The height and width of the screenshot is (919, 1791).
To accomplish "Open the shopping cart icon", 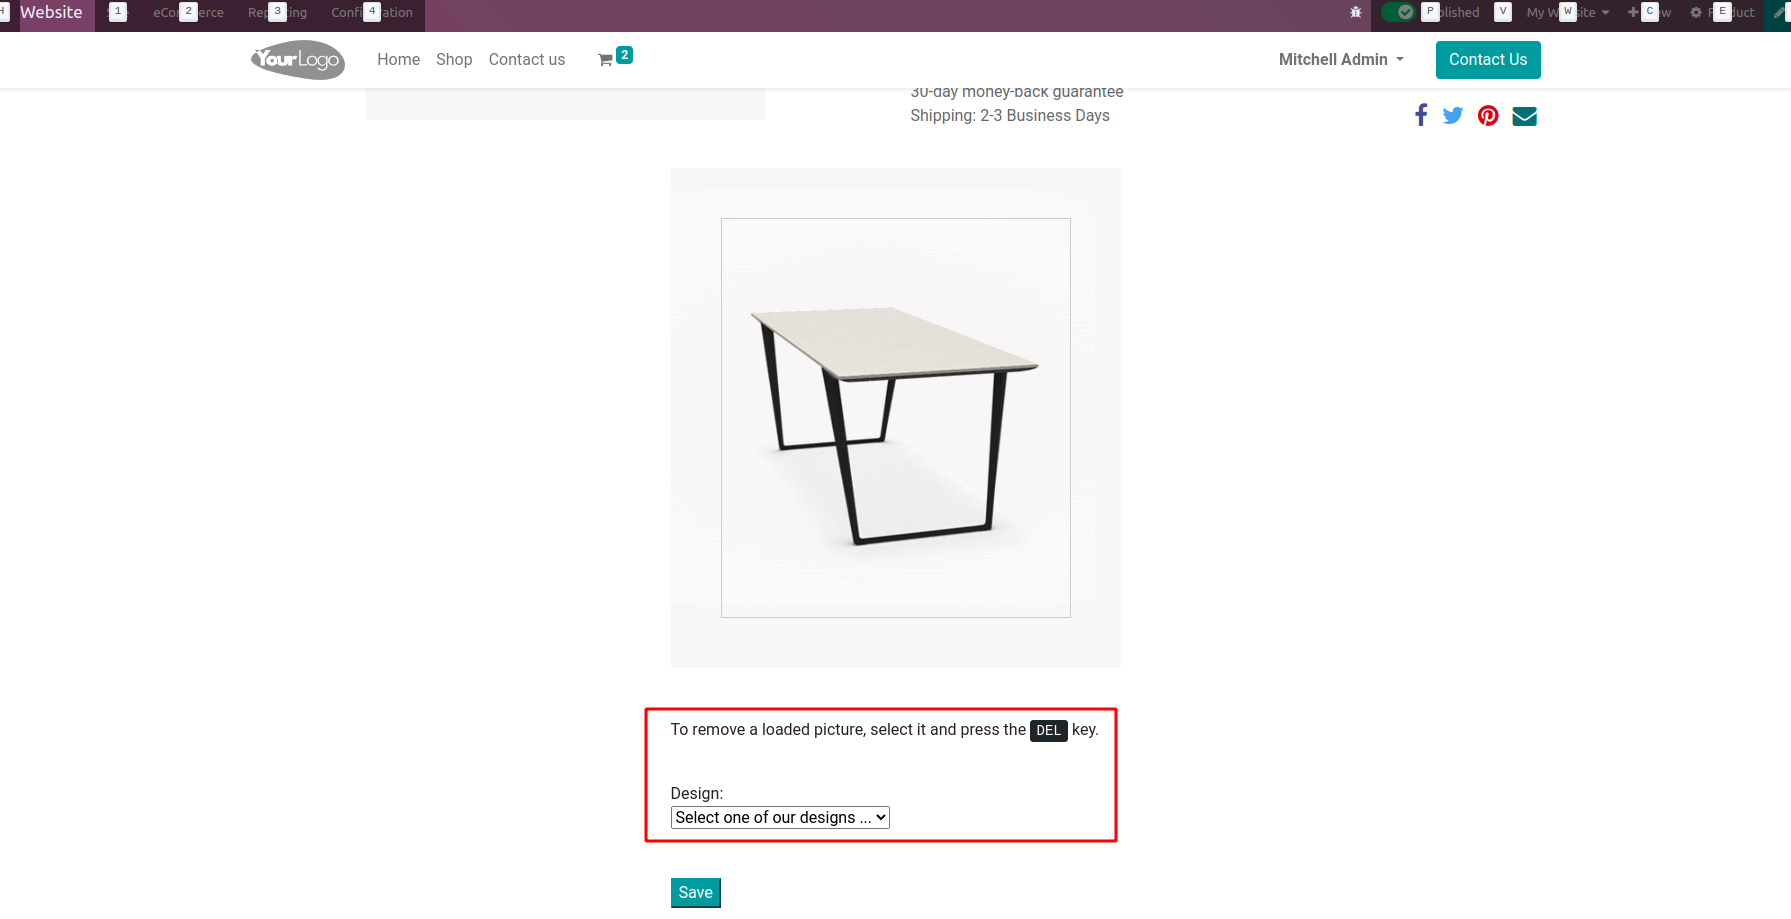I will [605, 60].
